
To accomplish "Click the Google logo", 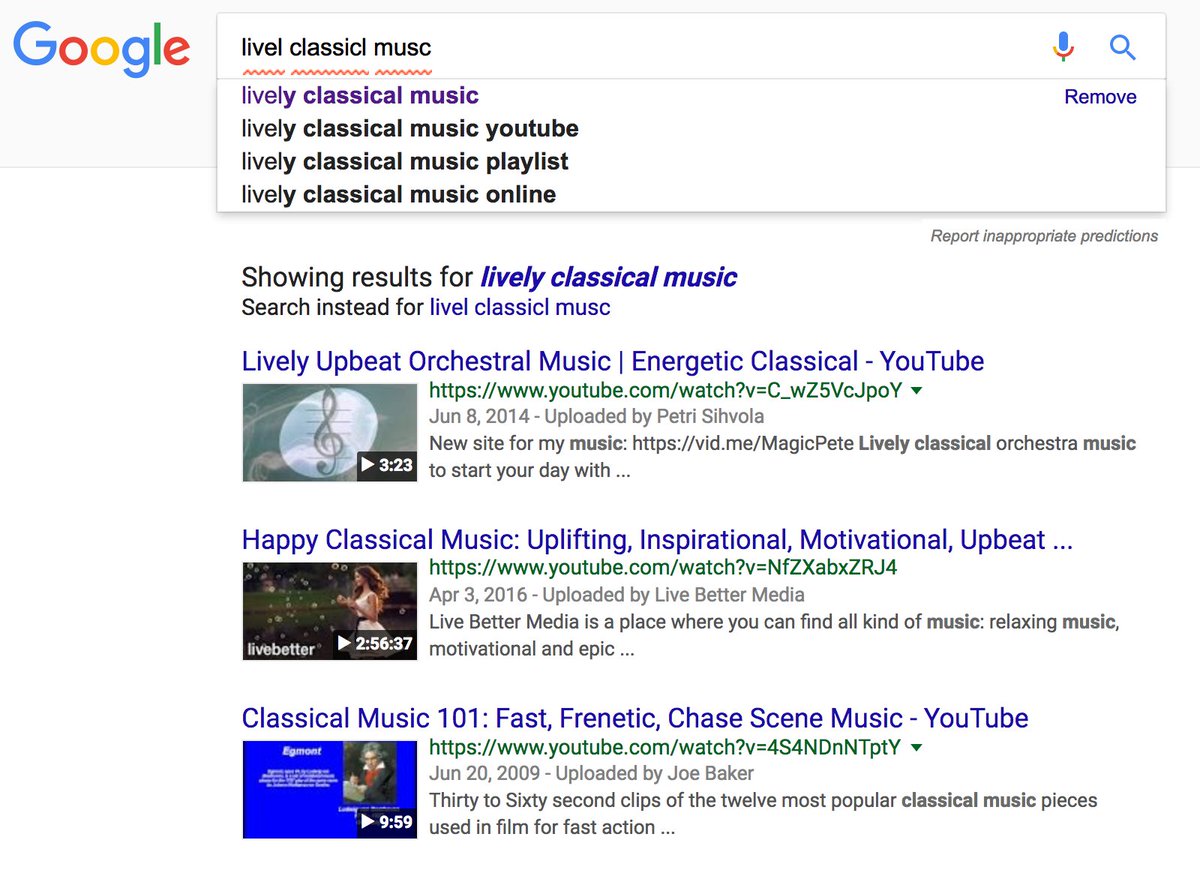I will pyautogui.click(x=101, y=50).
